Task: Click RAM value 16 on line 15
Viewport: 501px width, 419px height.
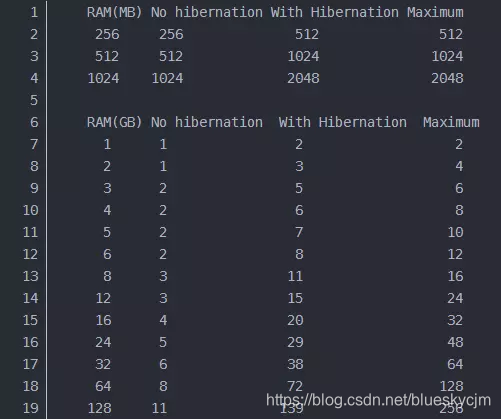Action: 103,320
